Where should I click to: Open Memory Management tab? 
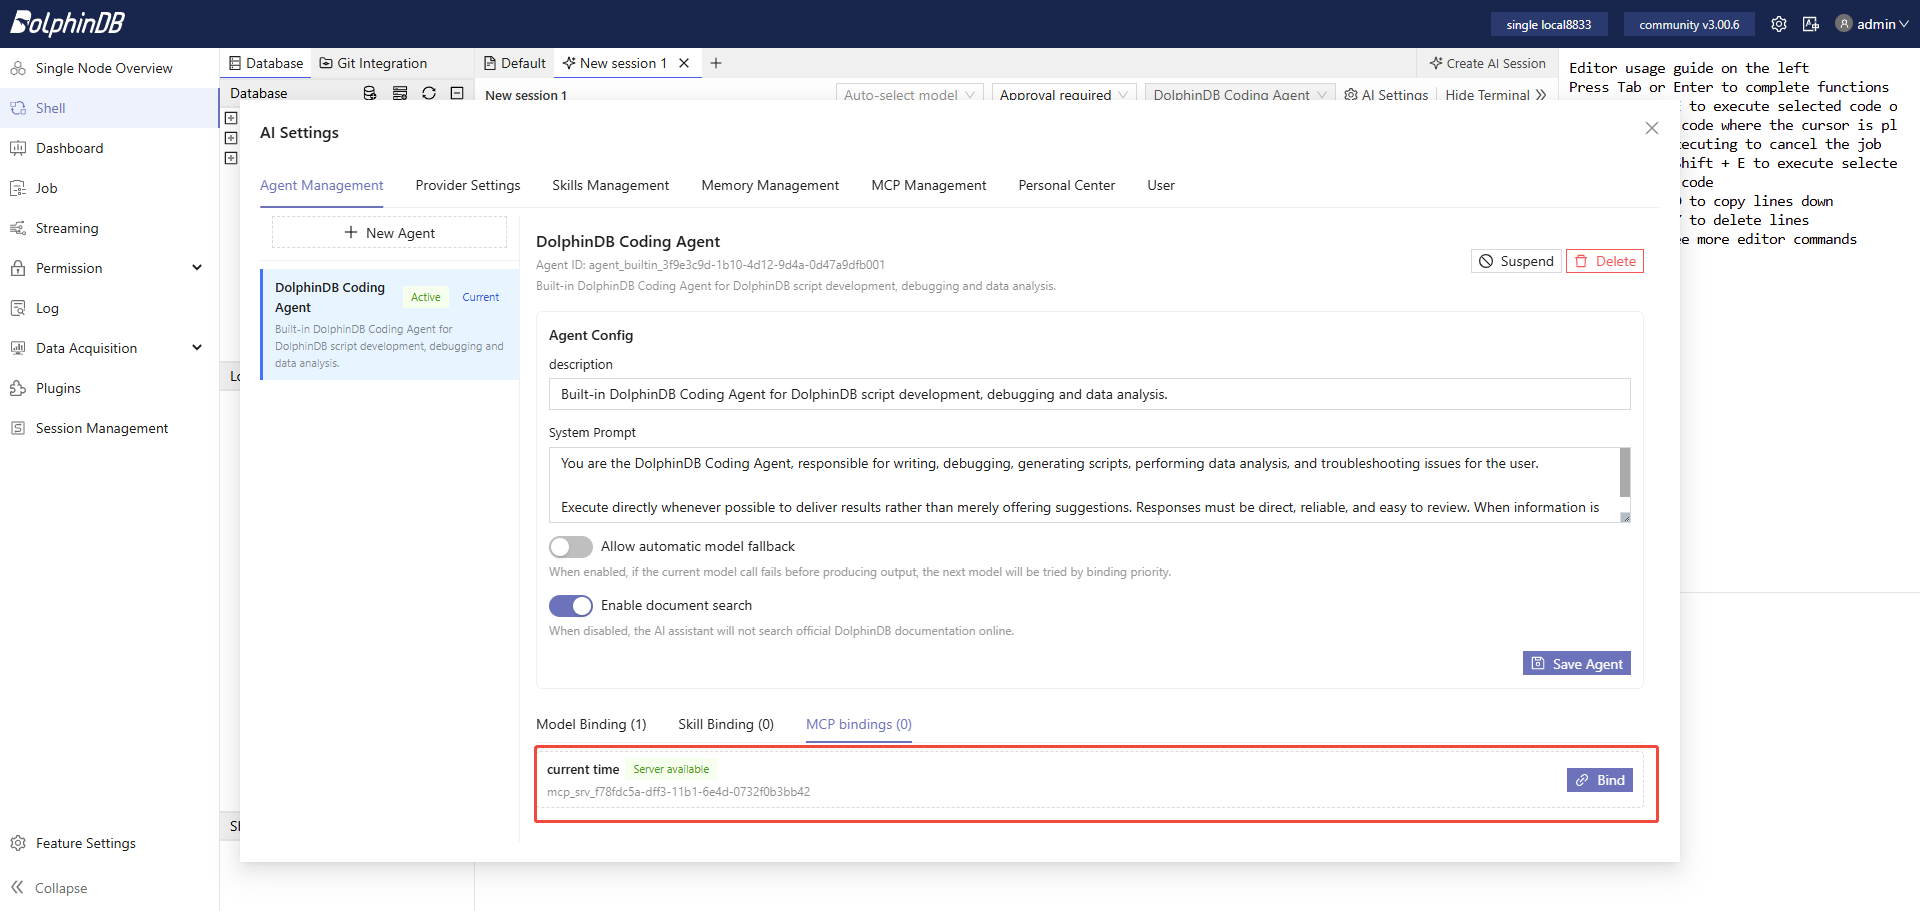click(x=770, y=186)
